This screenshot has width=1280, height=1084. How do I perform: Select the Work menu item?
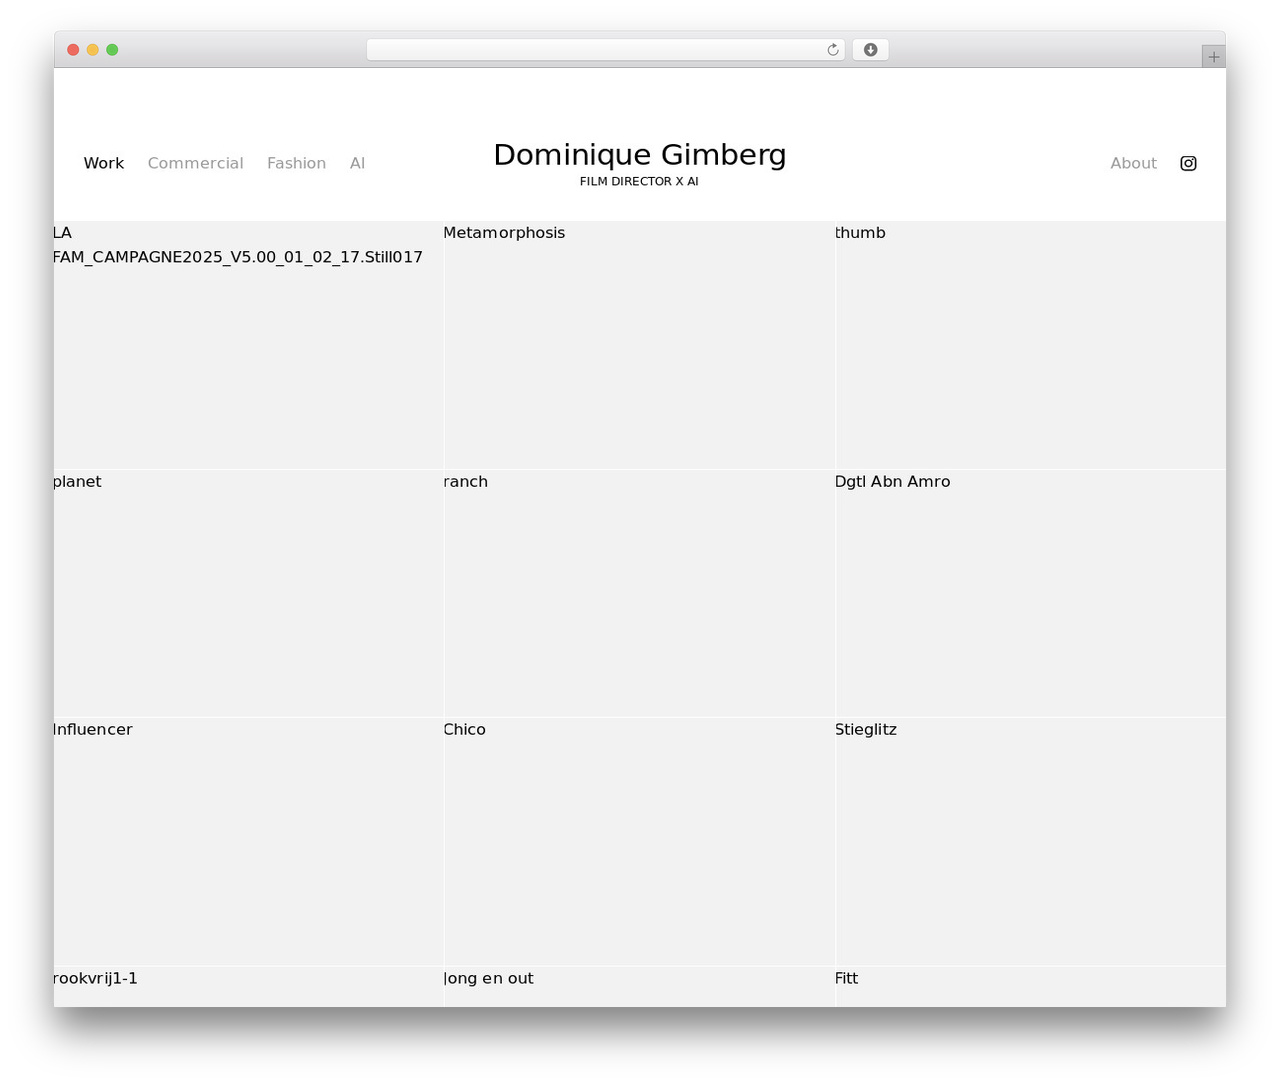point(104,163)
